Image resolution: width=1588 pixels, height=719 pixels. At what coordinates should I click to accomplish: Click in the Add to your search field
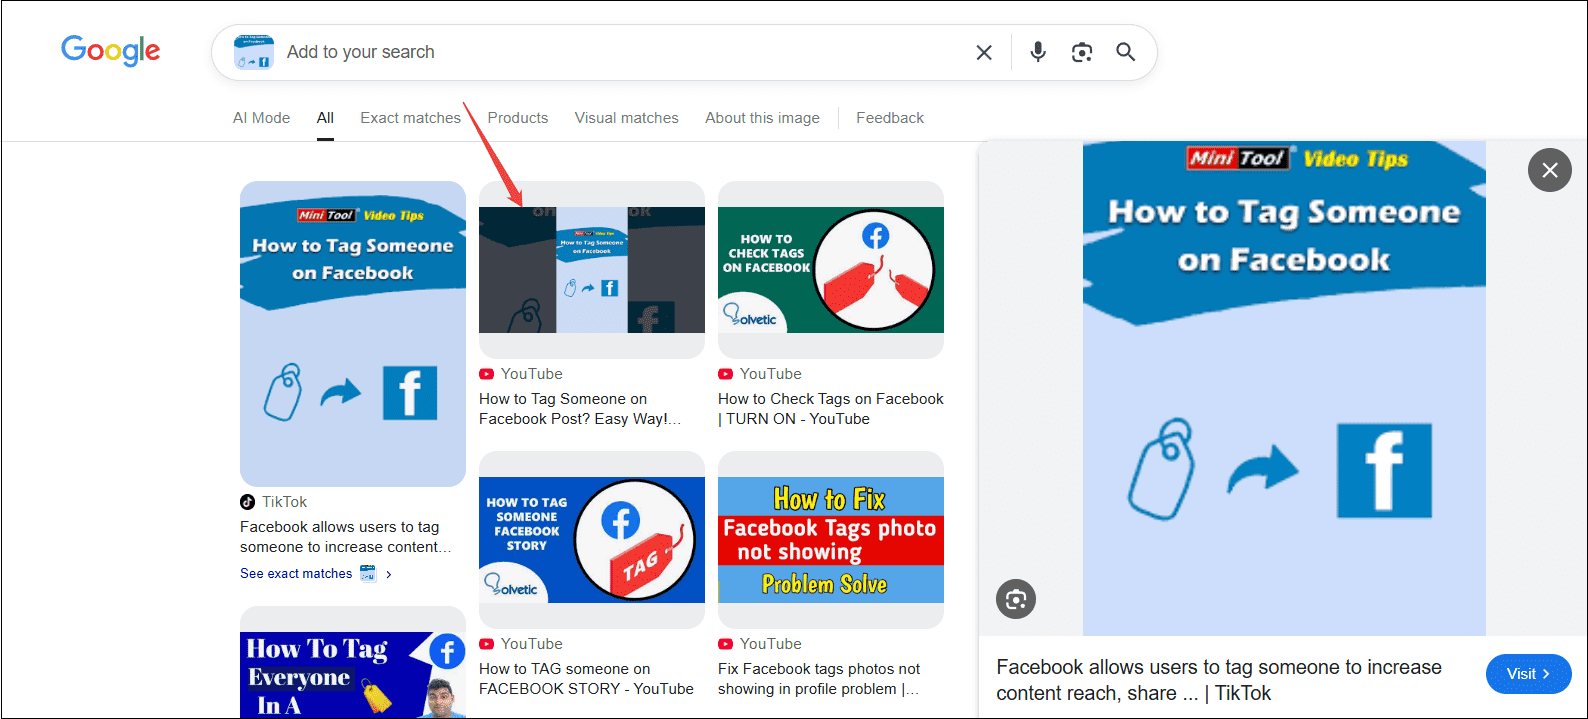click(620, 52)
